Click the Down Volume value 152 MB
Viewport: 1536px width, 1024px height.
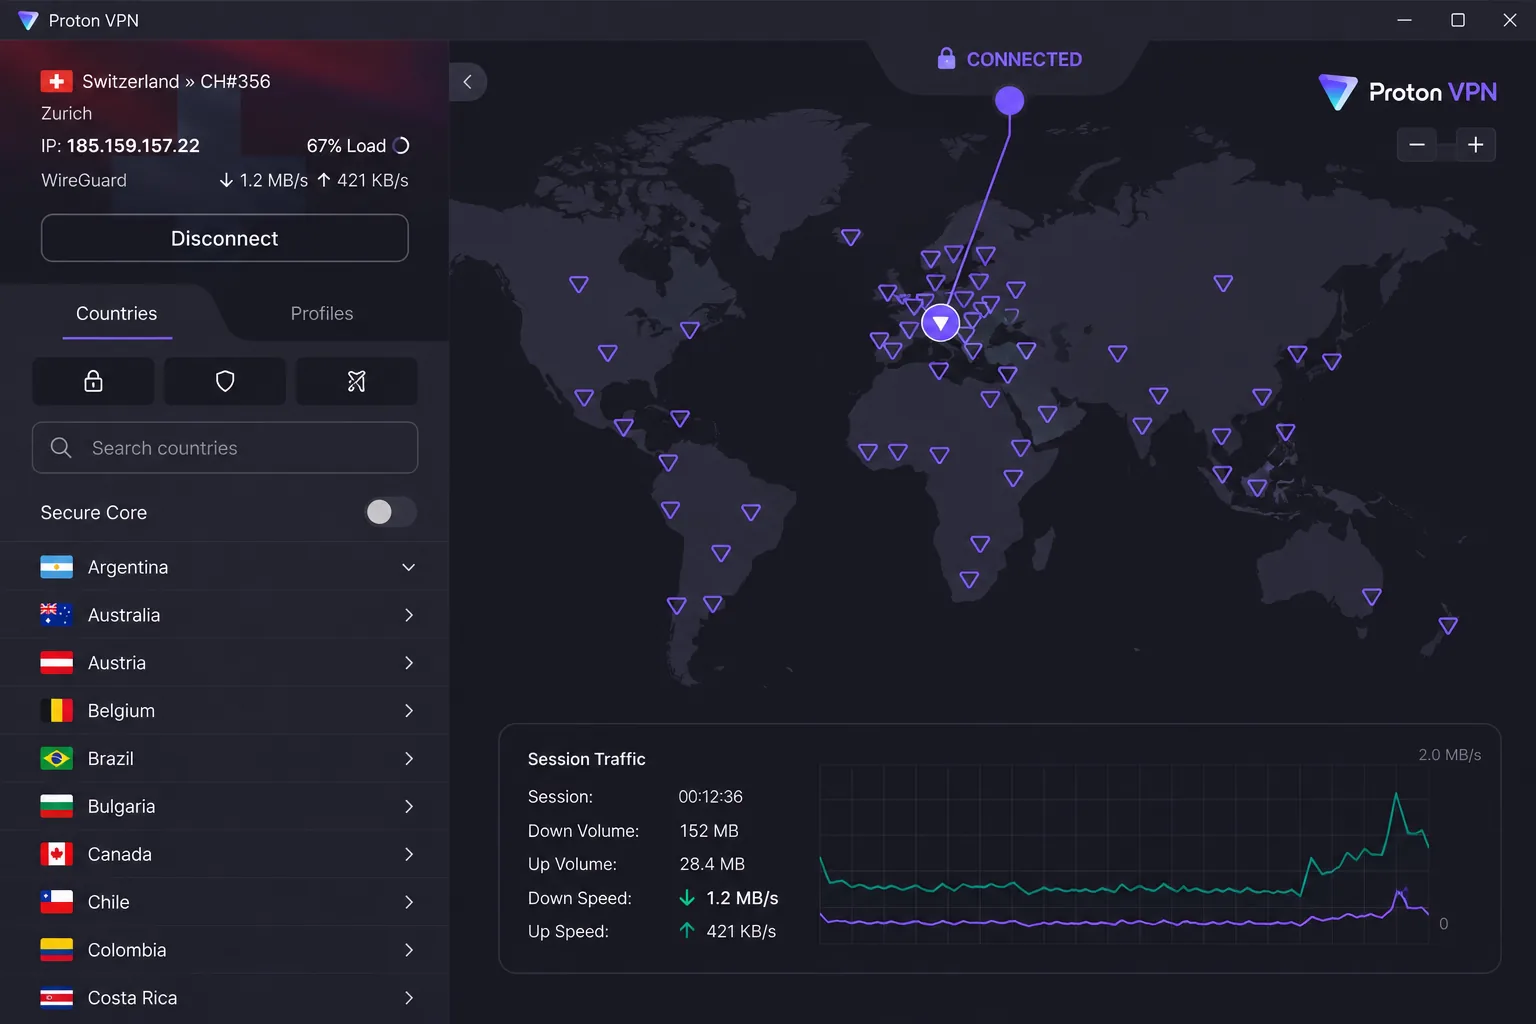tap(709, 831)
